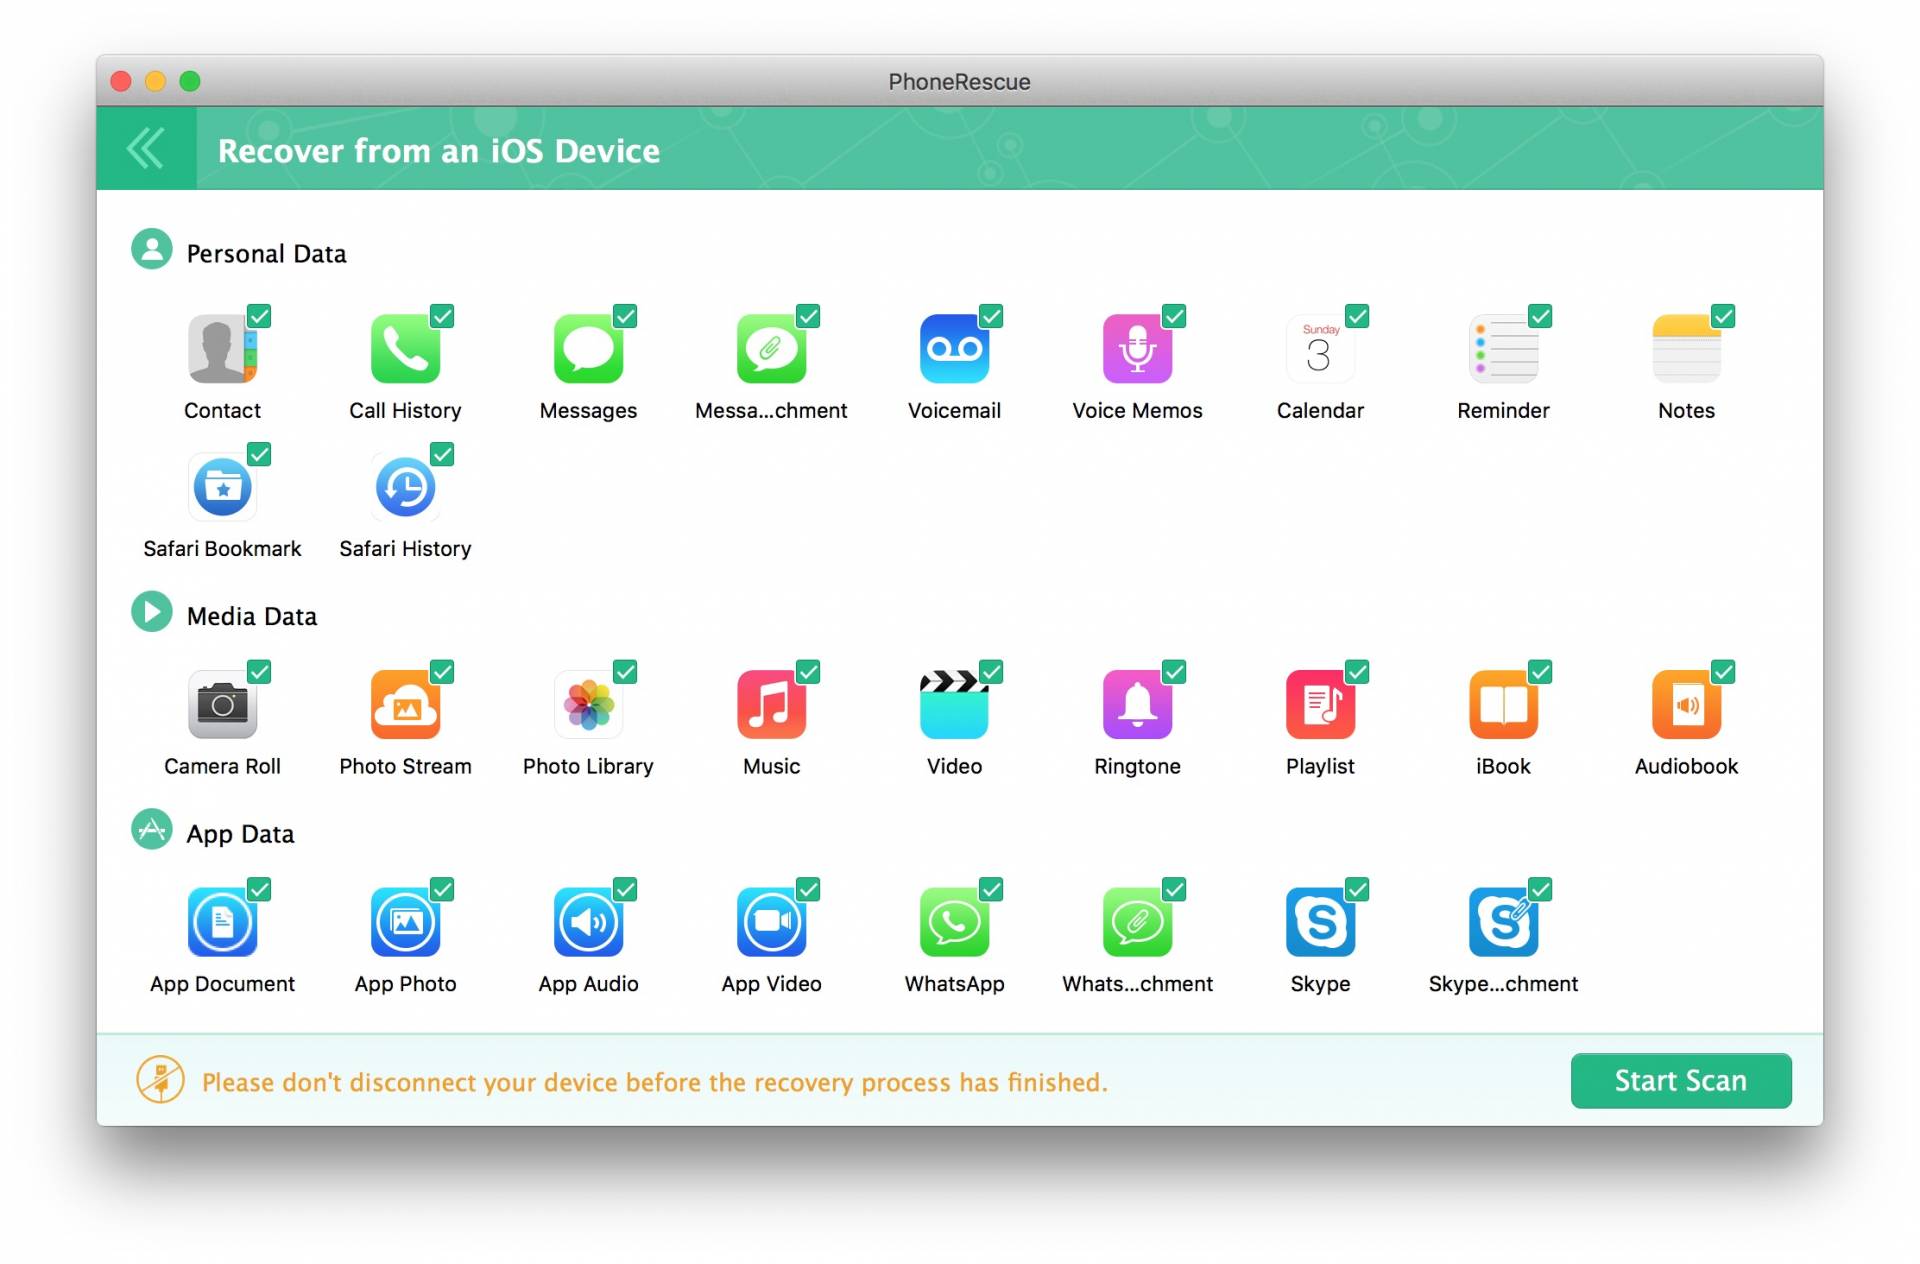The image size is (1920, 1264).
Task: Click the disconnect warning message text
Action: point(655,1082)
